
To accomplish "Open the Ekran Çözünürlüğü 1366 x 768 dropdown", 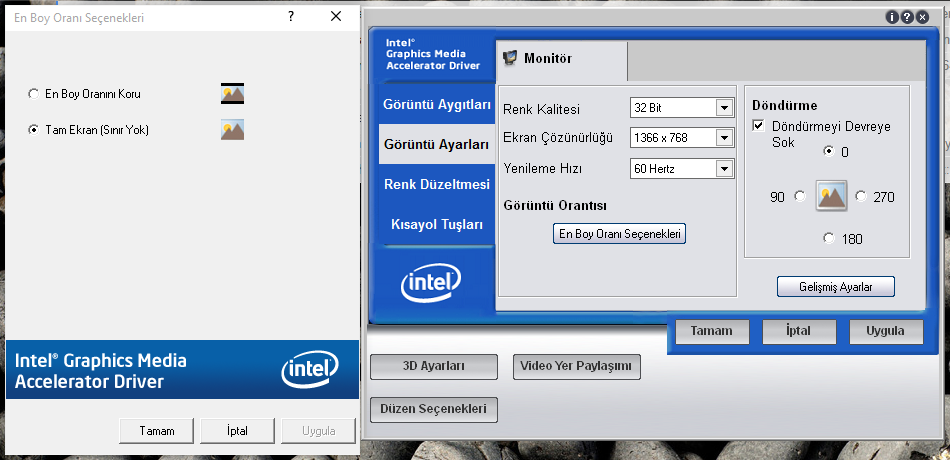I will (682, 138).
